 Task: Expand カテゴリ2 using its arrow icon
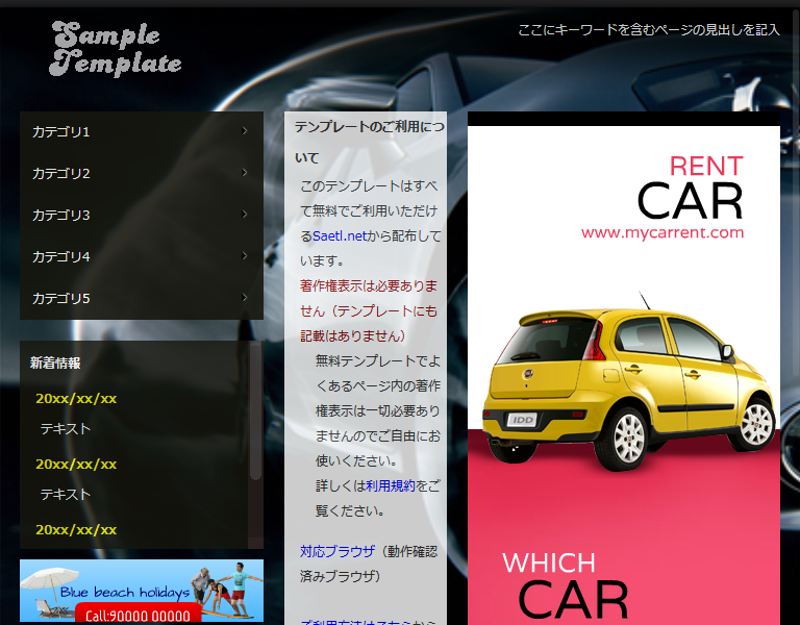tap(245, 172)
